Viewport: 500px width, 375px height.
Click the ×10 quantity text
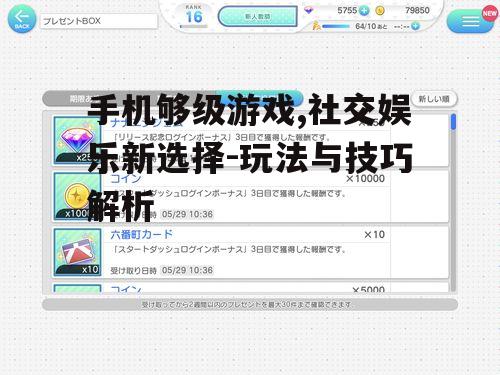(374, 235)
